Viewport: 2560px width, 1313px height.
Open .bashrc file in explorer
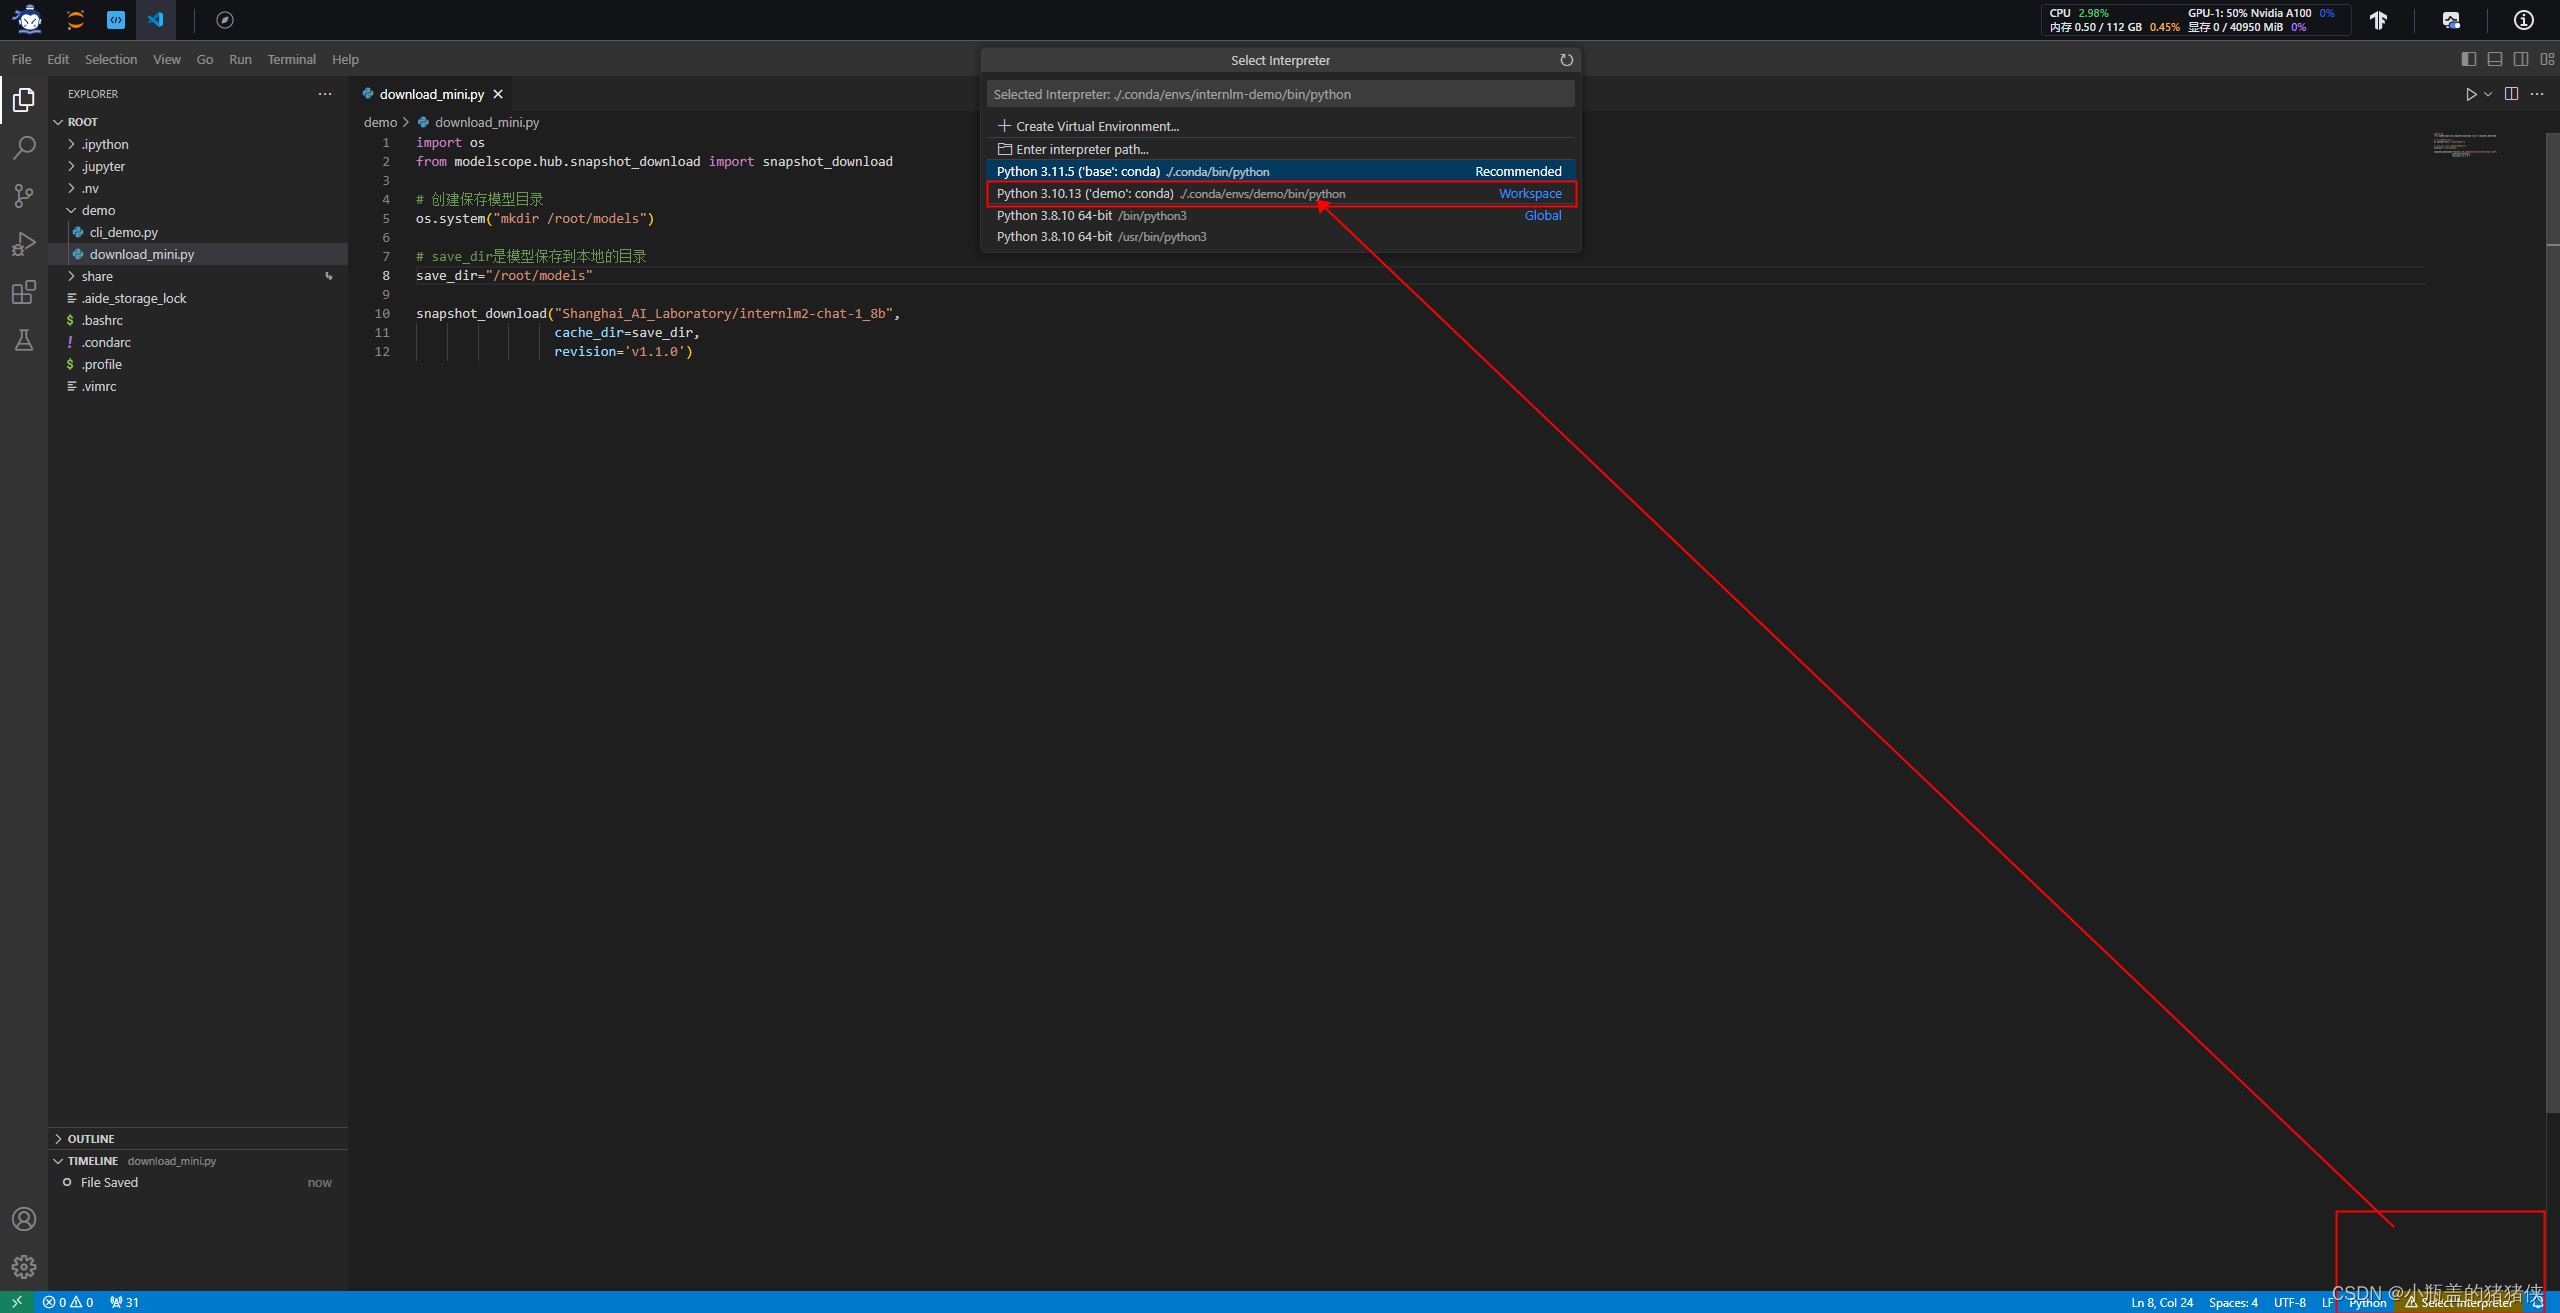pos(198,320)
